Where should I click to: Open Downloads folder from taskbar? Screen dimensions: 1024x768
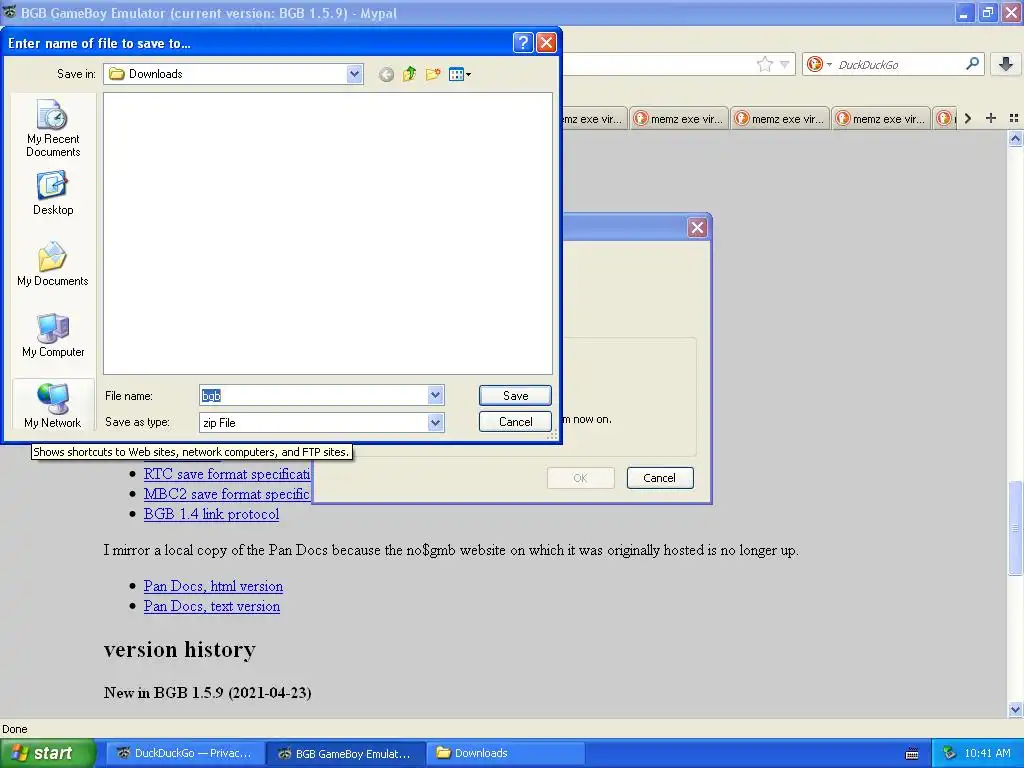(506, 754)
